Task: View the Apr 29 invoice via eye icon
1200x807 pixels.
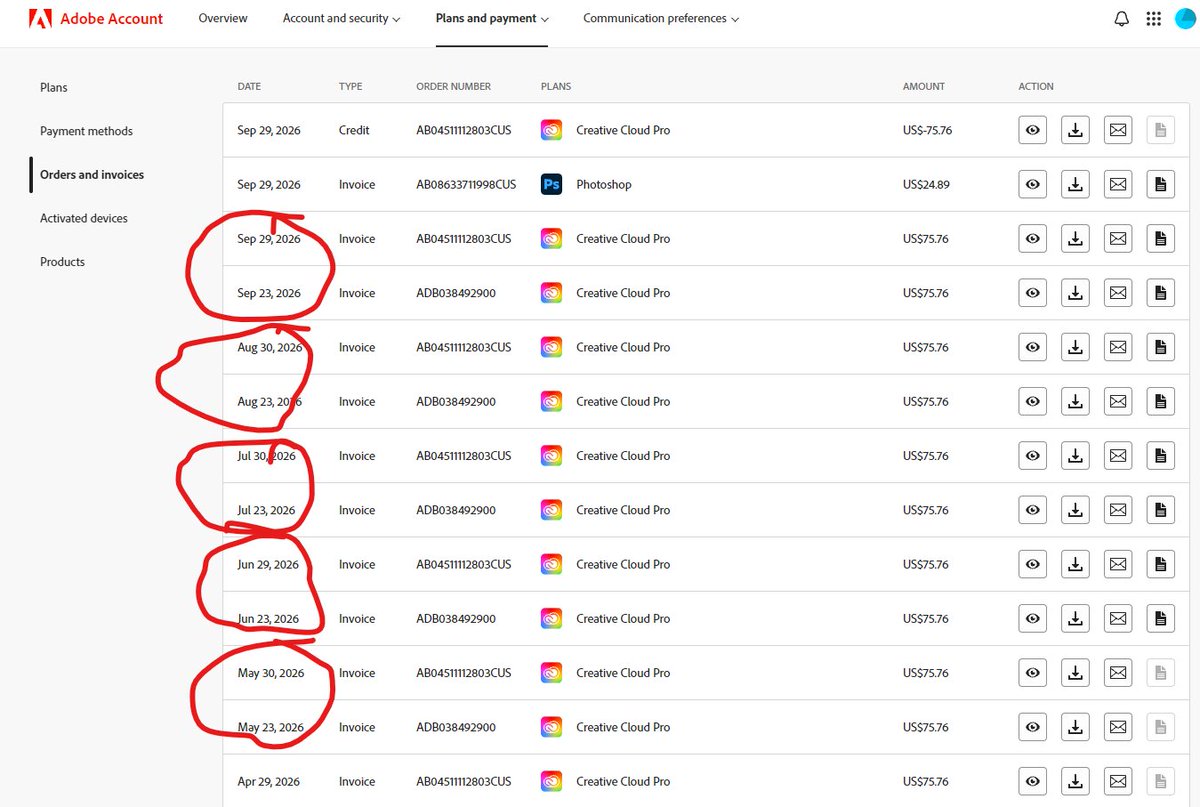Action: 1033,781
